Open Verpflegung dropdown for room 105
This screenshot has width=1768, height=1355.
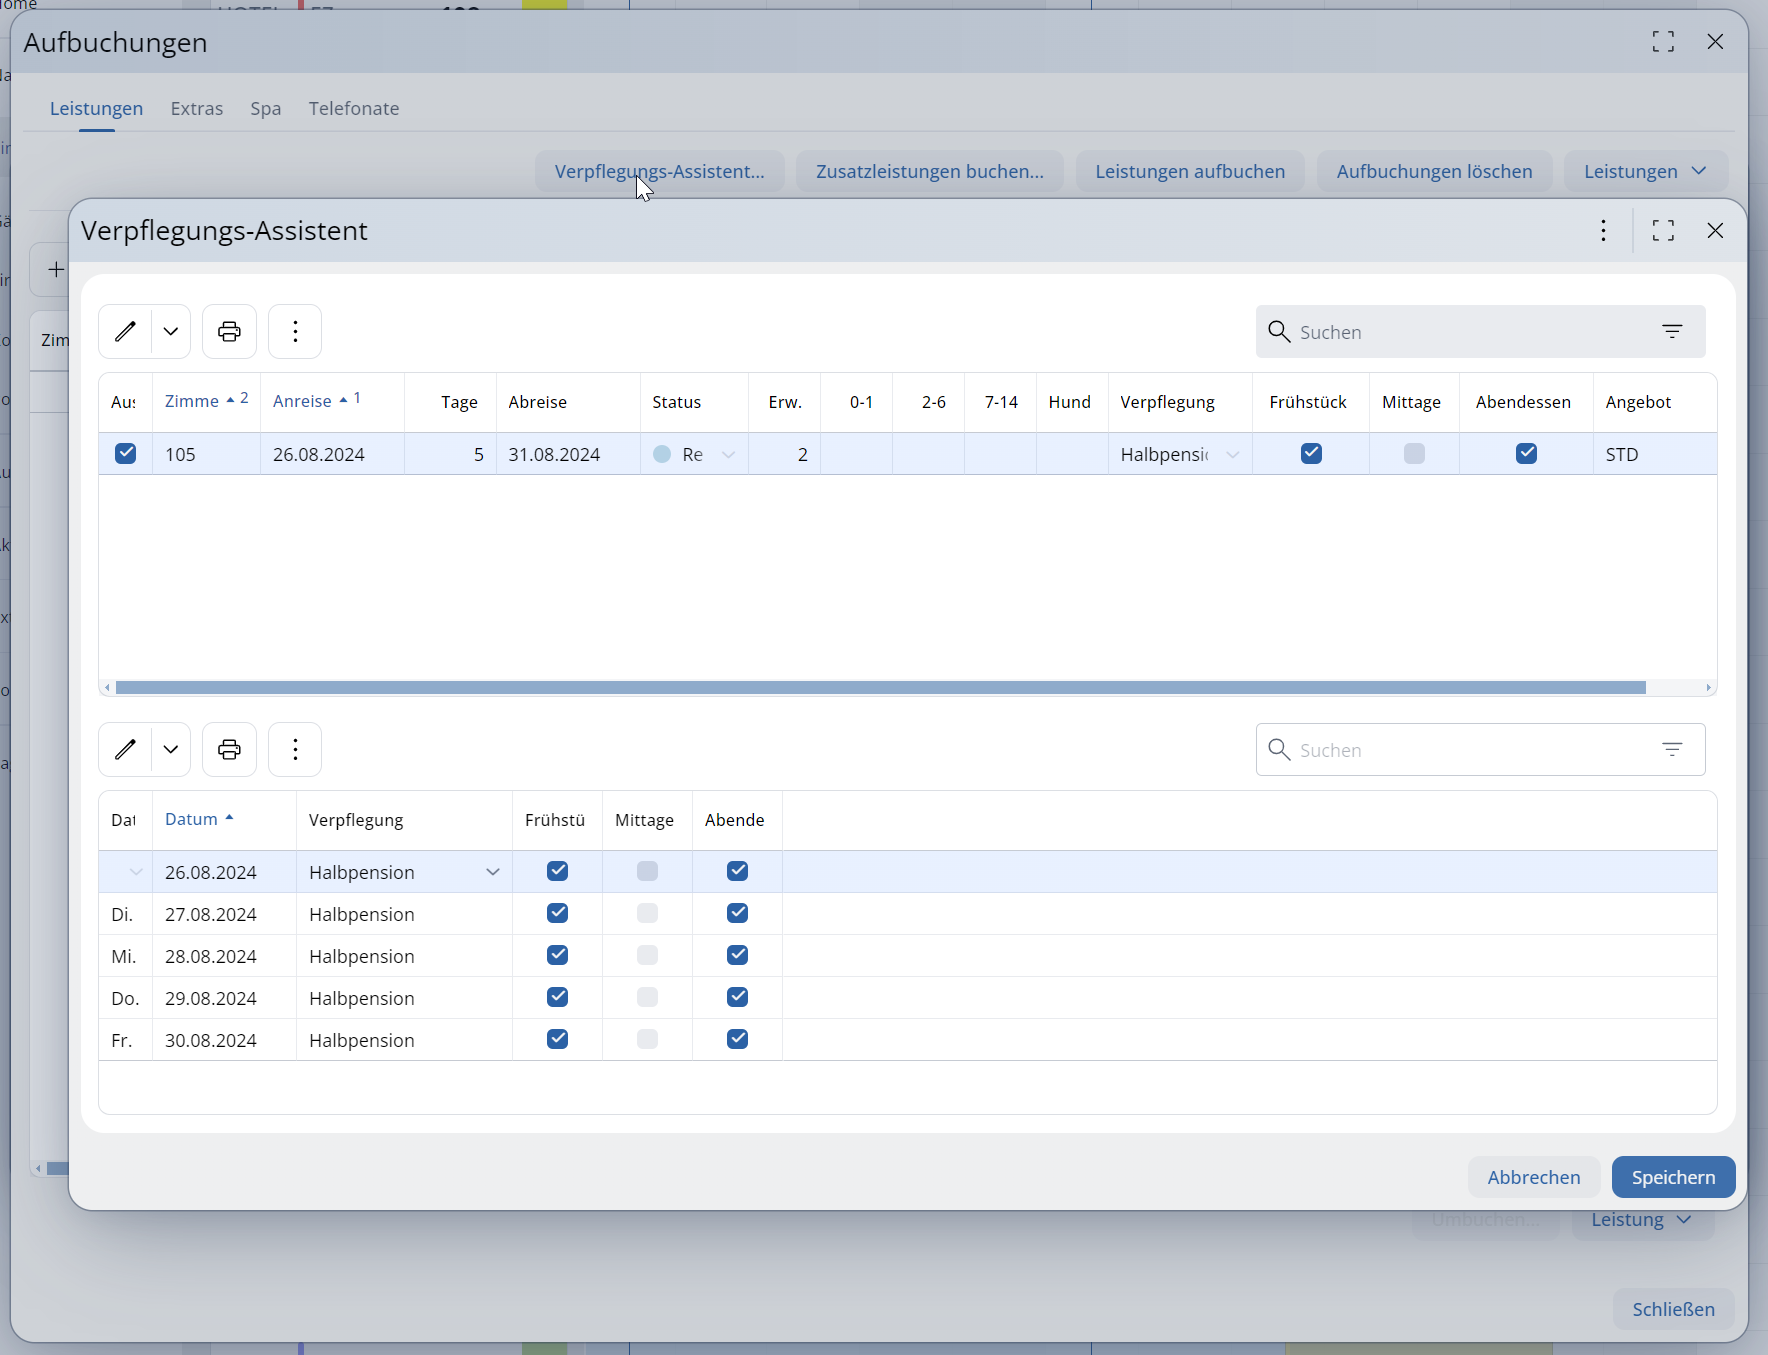1233,454
